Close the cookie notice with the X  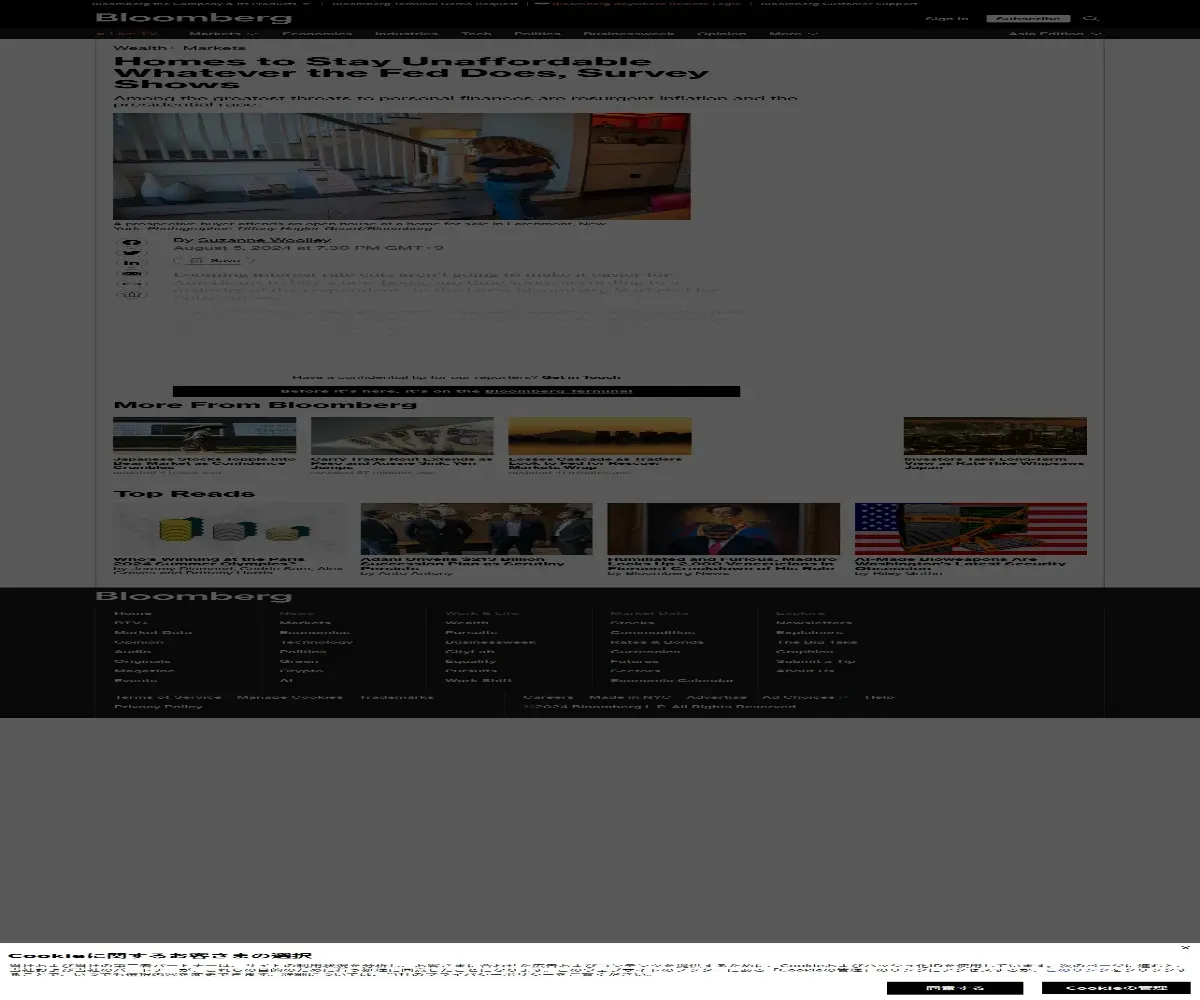click(1185, 947)
